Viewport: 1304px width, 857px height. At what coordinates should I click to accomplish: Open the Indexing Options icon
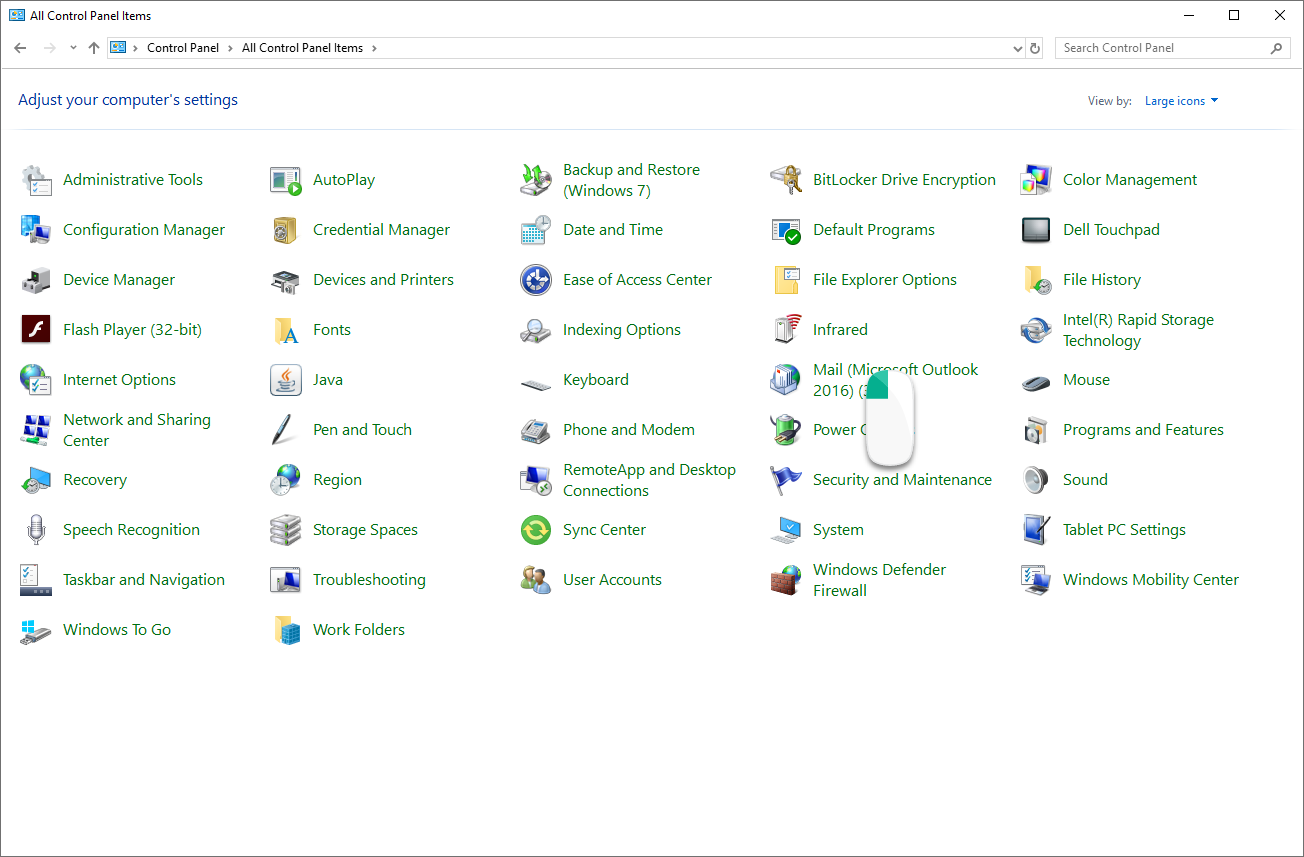536,330
